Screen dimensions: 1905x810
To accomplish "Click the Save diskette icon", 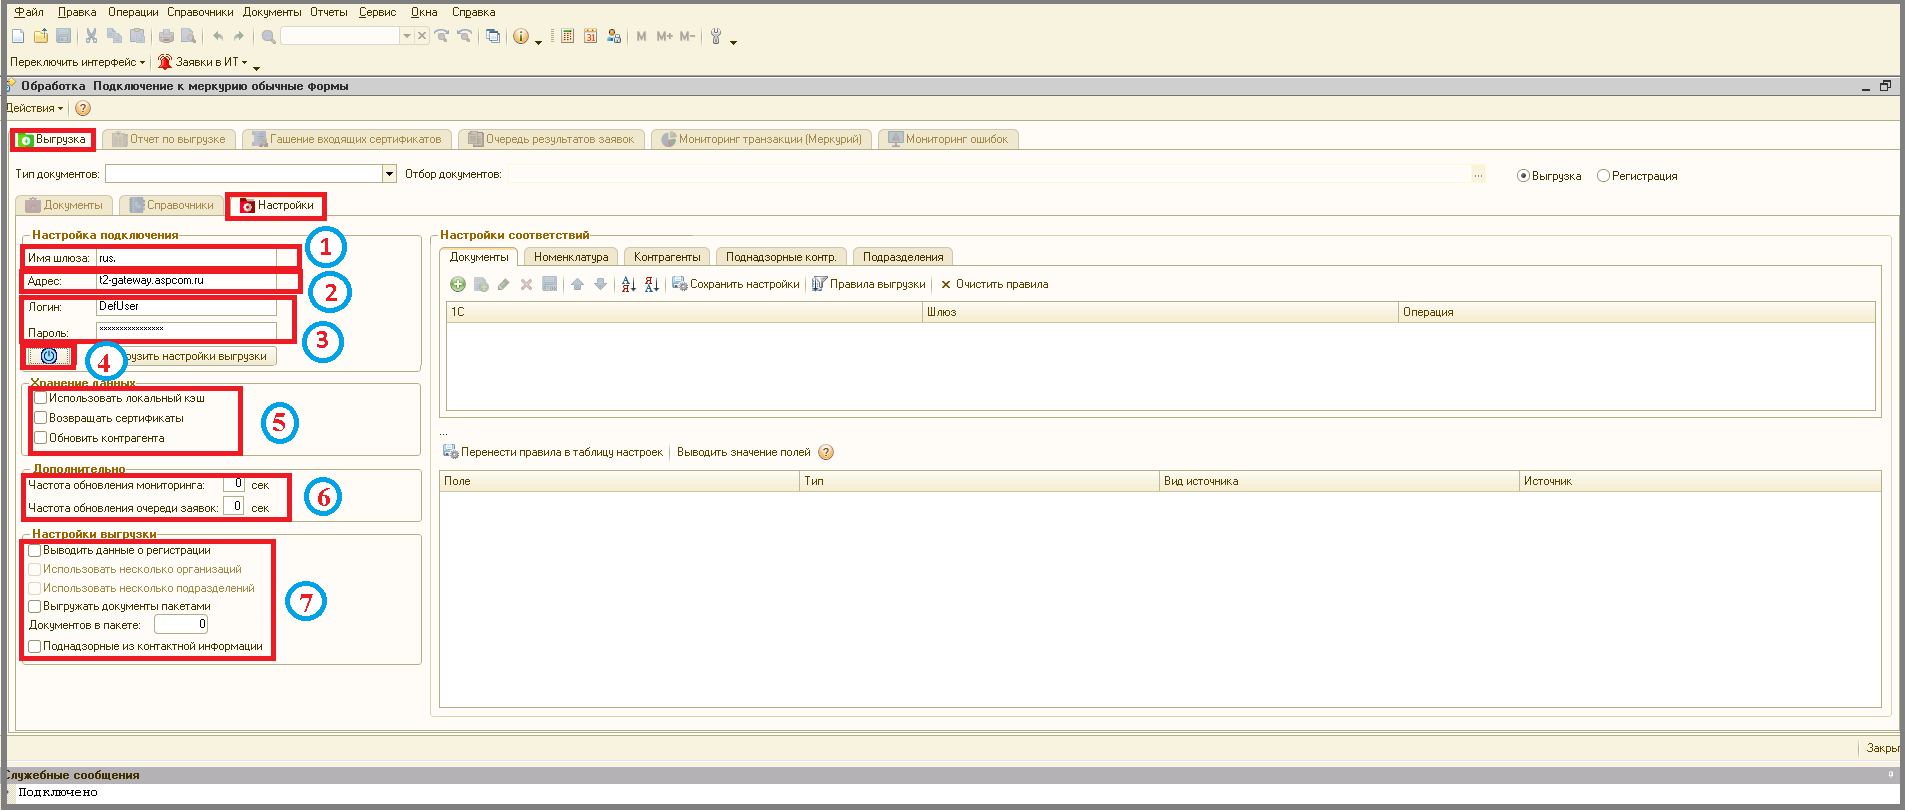I will 63,36.
